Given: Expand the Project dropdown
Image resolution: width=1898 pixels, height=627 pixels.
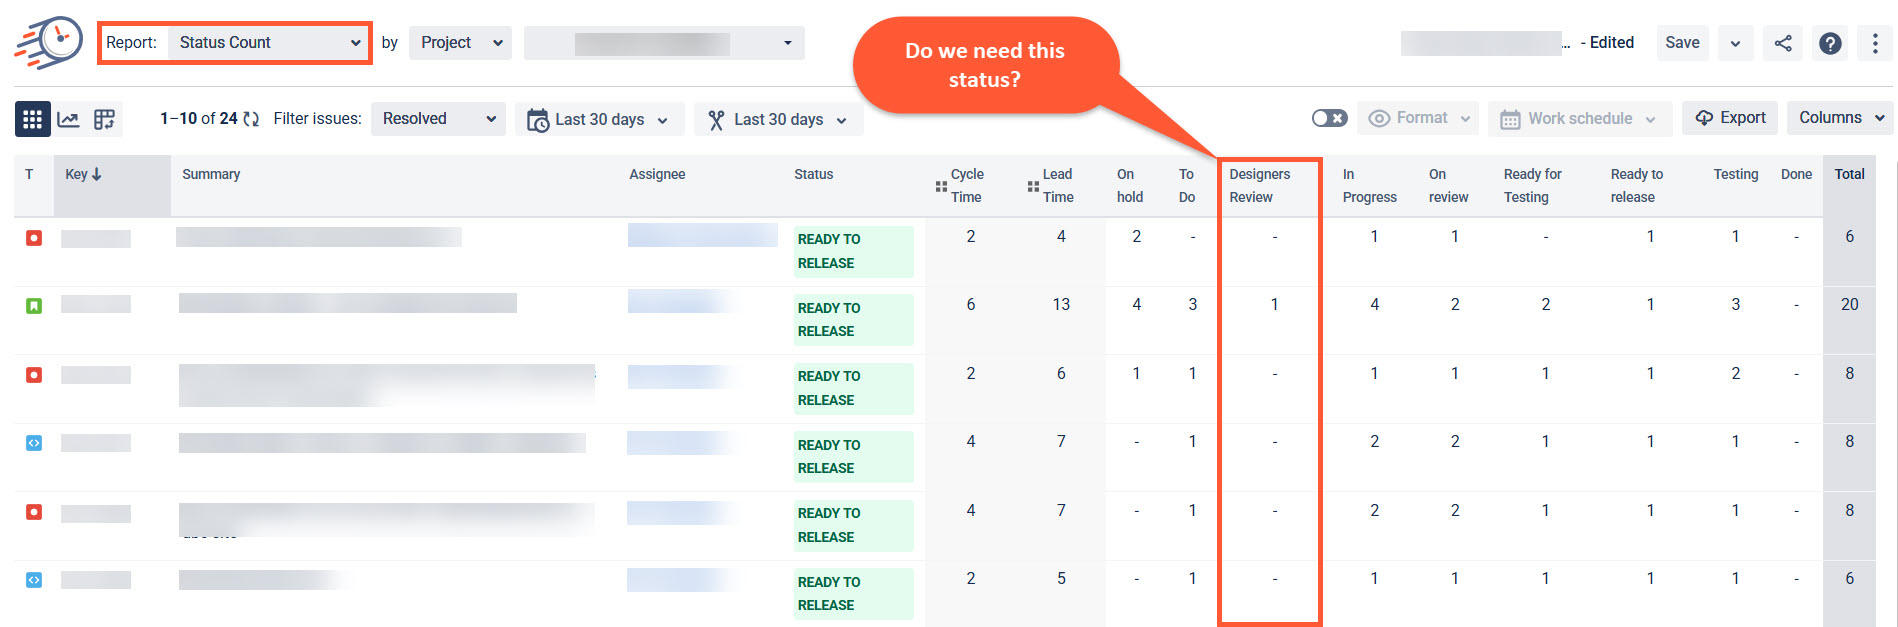Looking at the screenshot, I should [x=460, y=43].
